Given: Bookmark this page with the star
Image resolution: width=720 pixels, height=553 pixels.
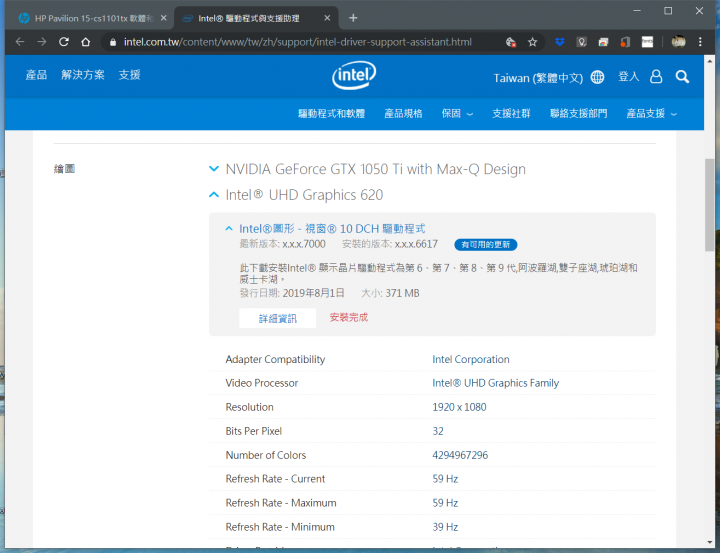Looking at the screenshot, I should click(x=532, y=42).
